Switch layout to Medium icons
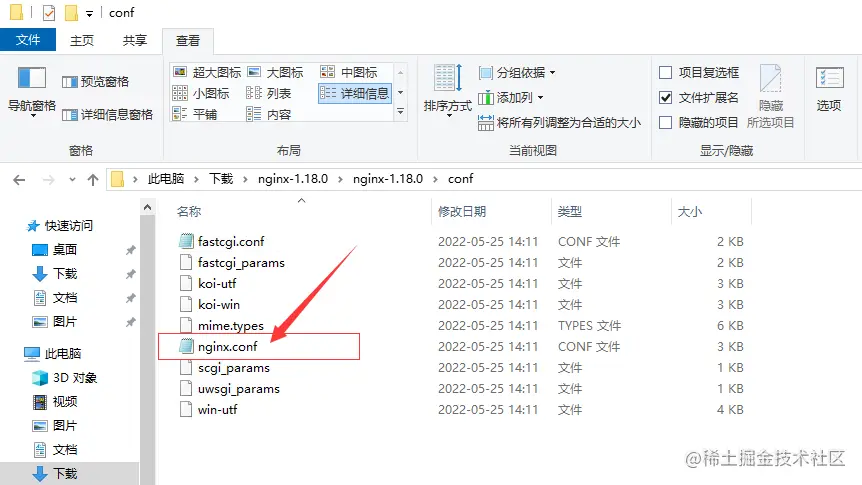 tap(349, 72)
